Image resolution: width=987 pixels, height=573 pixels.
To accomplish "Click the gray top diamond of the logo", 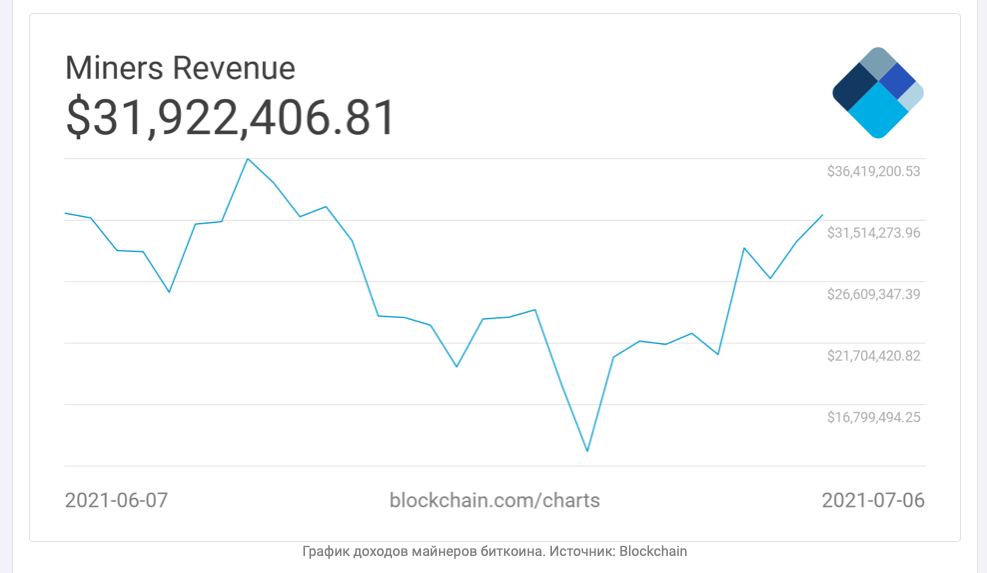I will click(878, 63).
